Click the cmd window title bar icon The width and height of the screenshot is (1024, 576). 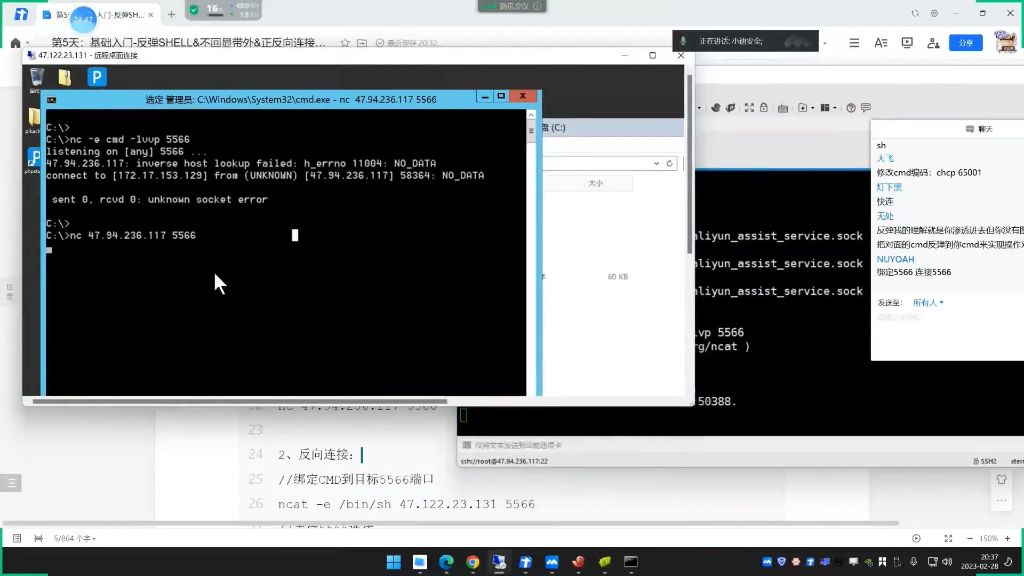52,100
